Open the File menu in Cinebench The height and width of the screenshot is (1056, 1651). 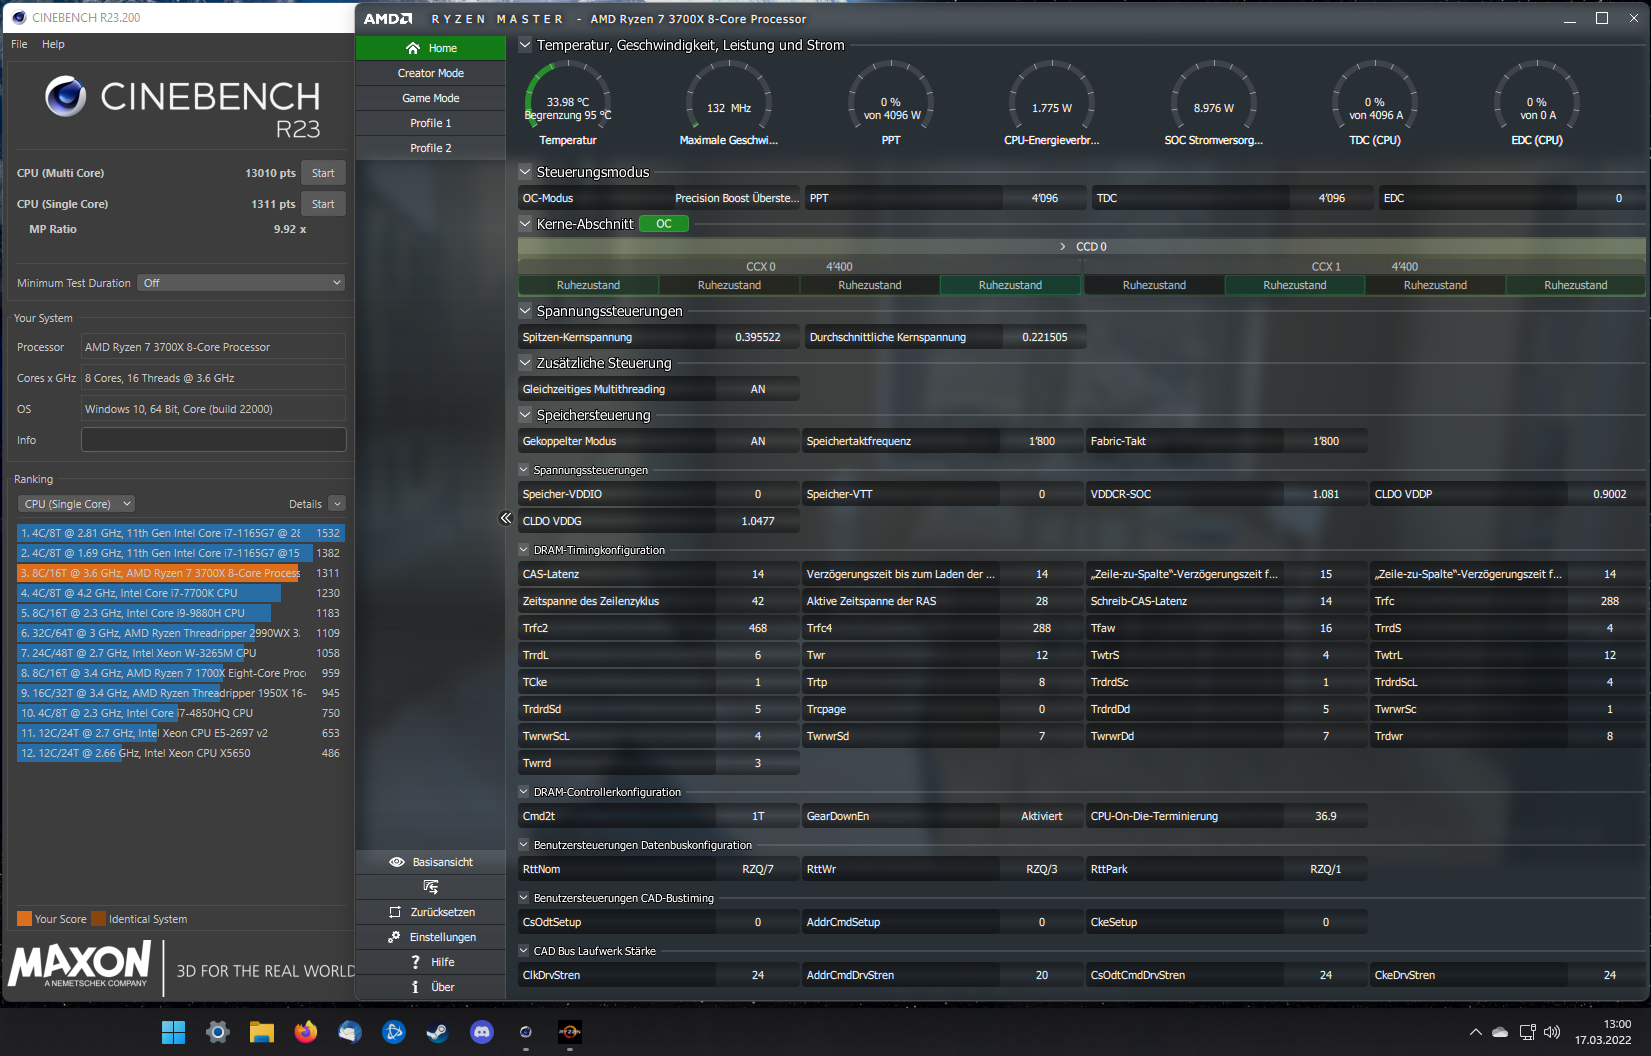[19, 44]
